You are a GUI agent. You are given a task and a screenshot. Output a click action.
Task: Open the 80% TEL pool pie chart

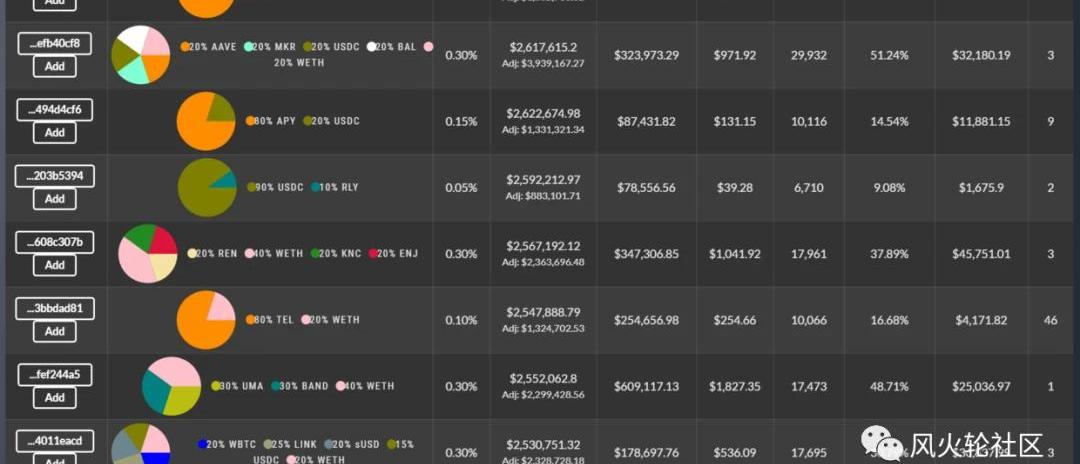point(206,320)
